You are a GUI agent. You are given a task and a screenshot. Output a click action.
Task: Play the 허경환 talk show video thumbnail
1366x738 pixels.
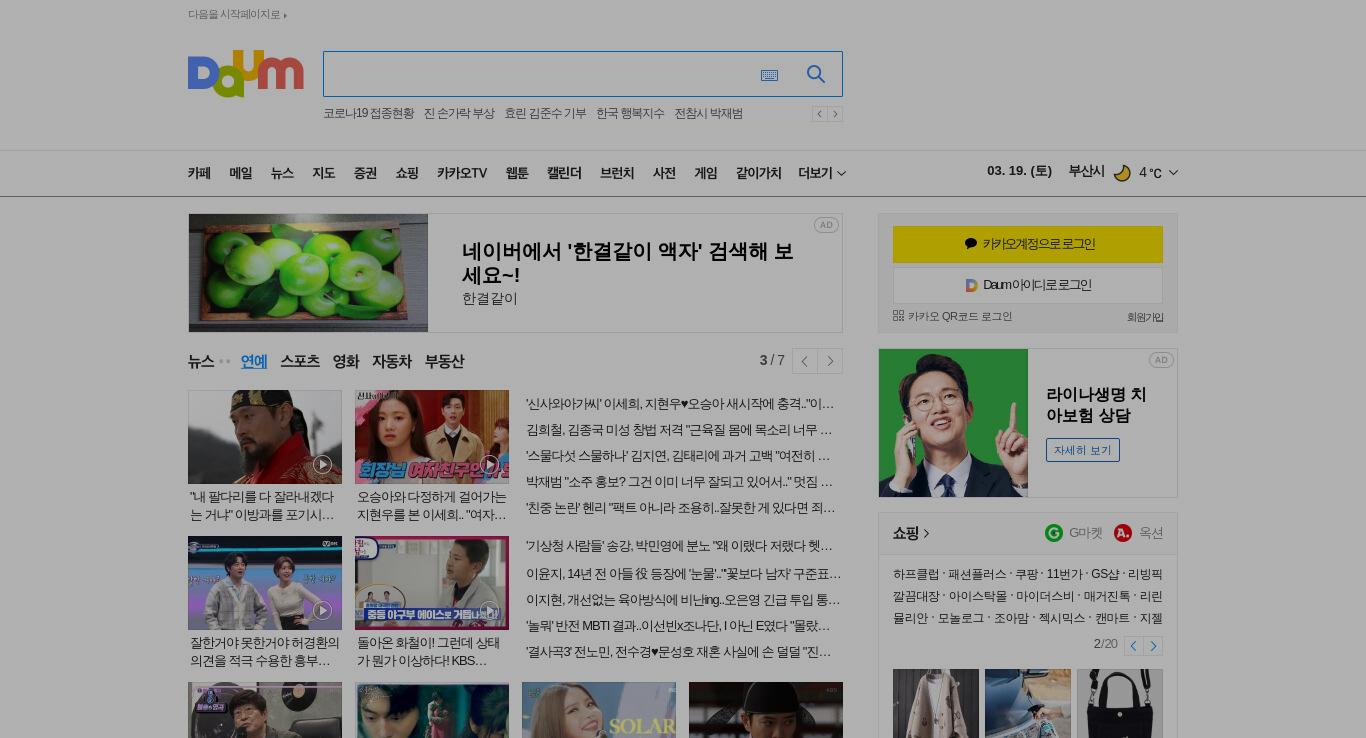coord(265,583)
